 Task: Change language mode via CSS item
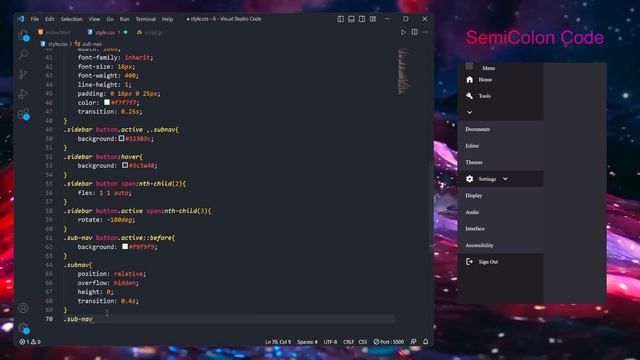point(363,342)
